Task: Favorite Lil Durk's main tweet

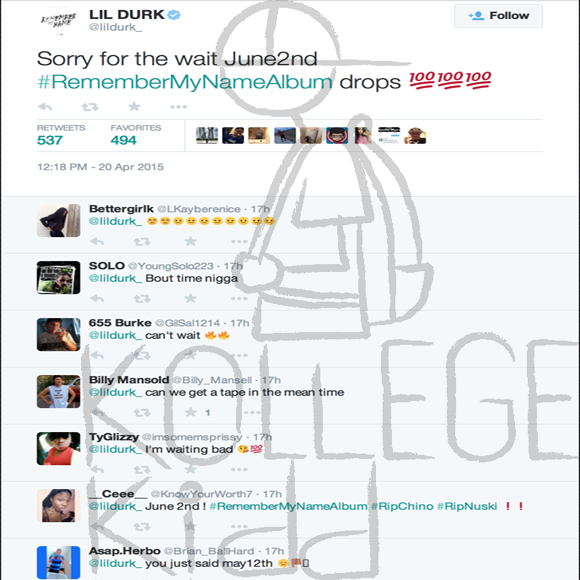Action: click(x=134, y=107)
